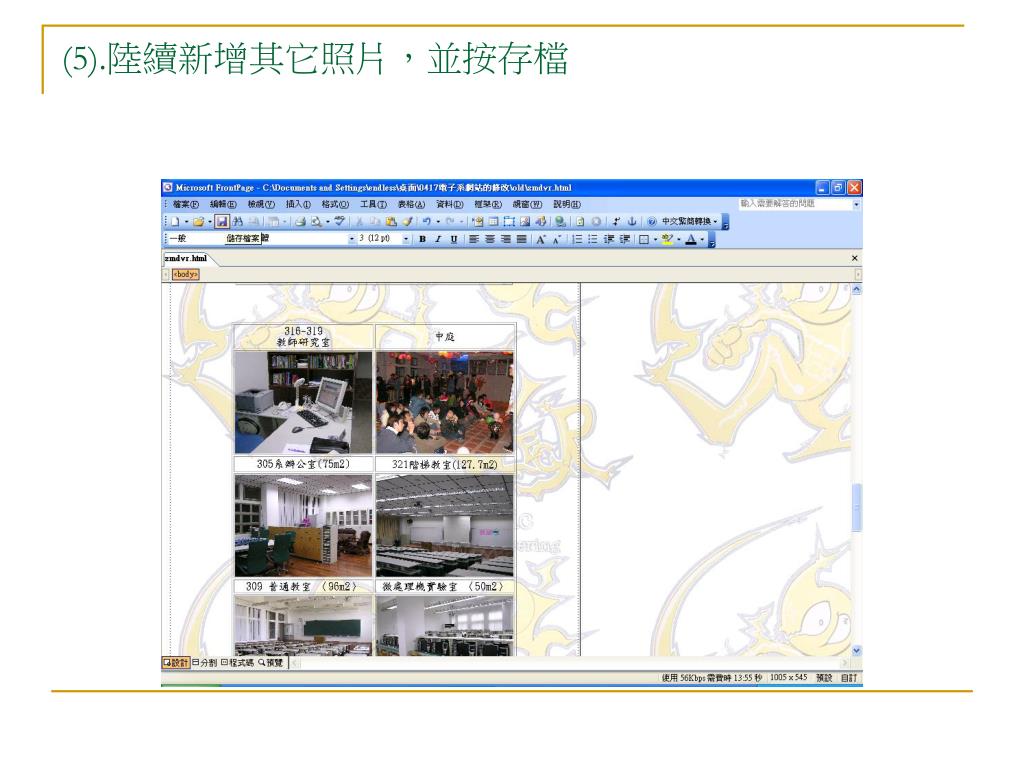The image size is (1024, 768).
Task: Click Decrease Font Size icon
Action: click(557, 239)
